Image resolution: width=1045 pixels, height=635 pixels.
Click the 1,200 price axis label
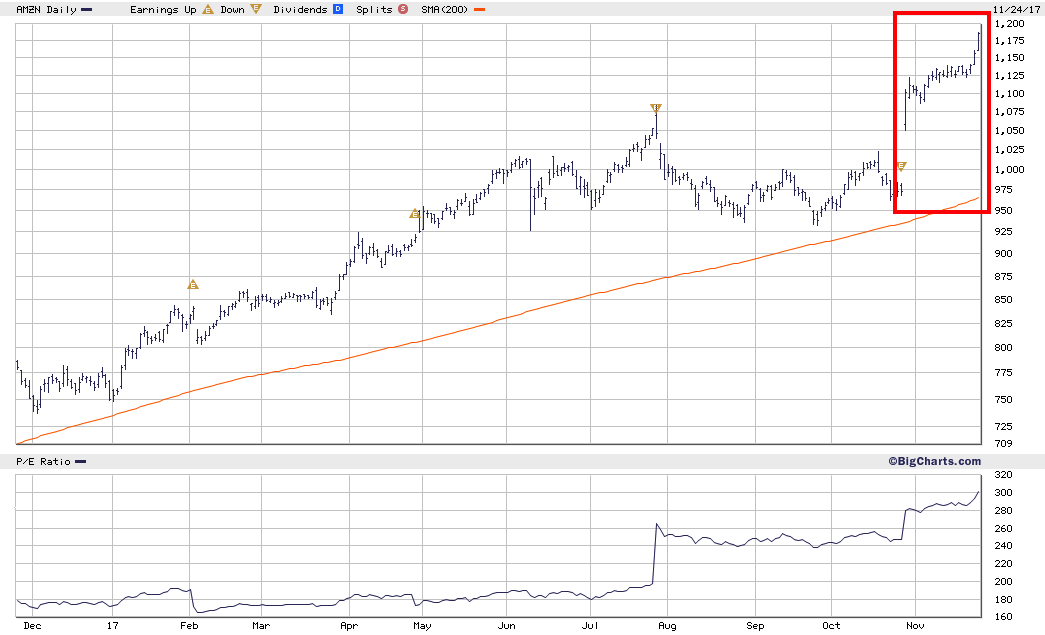pyautogui.click(x=1010, y=24)
